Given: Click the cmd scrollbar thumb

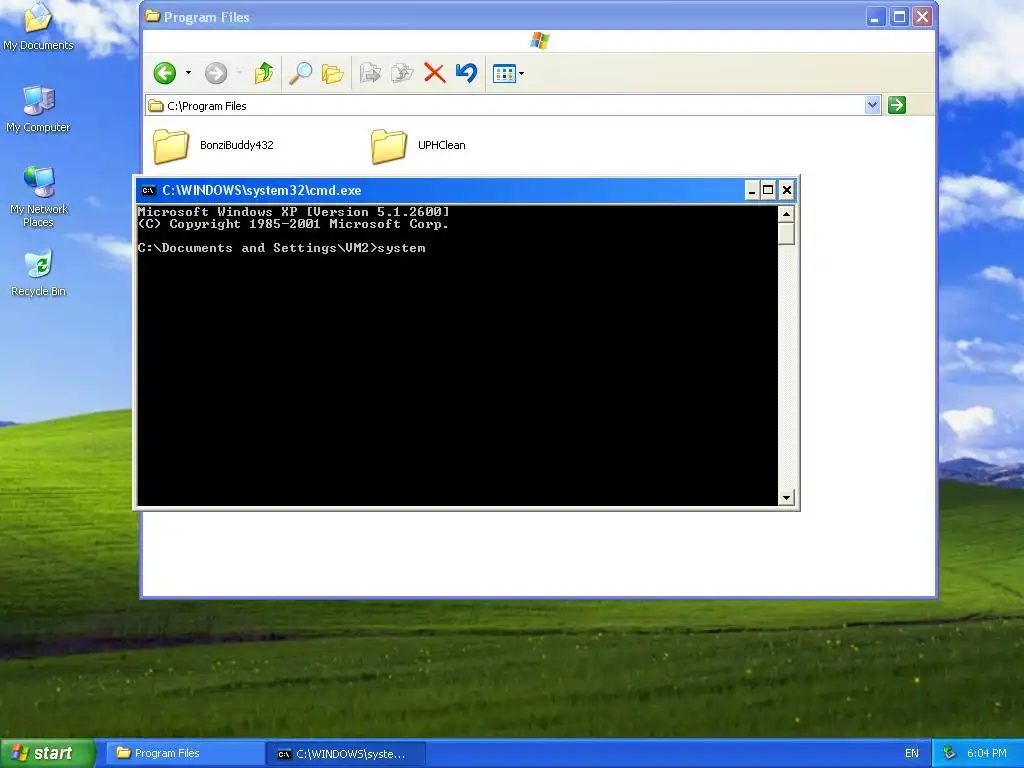Looking at the screenshot, I should coord(786,233).
